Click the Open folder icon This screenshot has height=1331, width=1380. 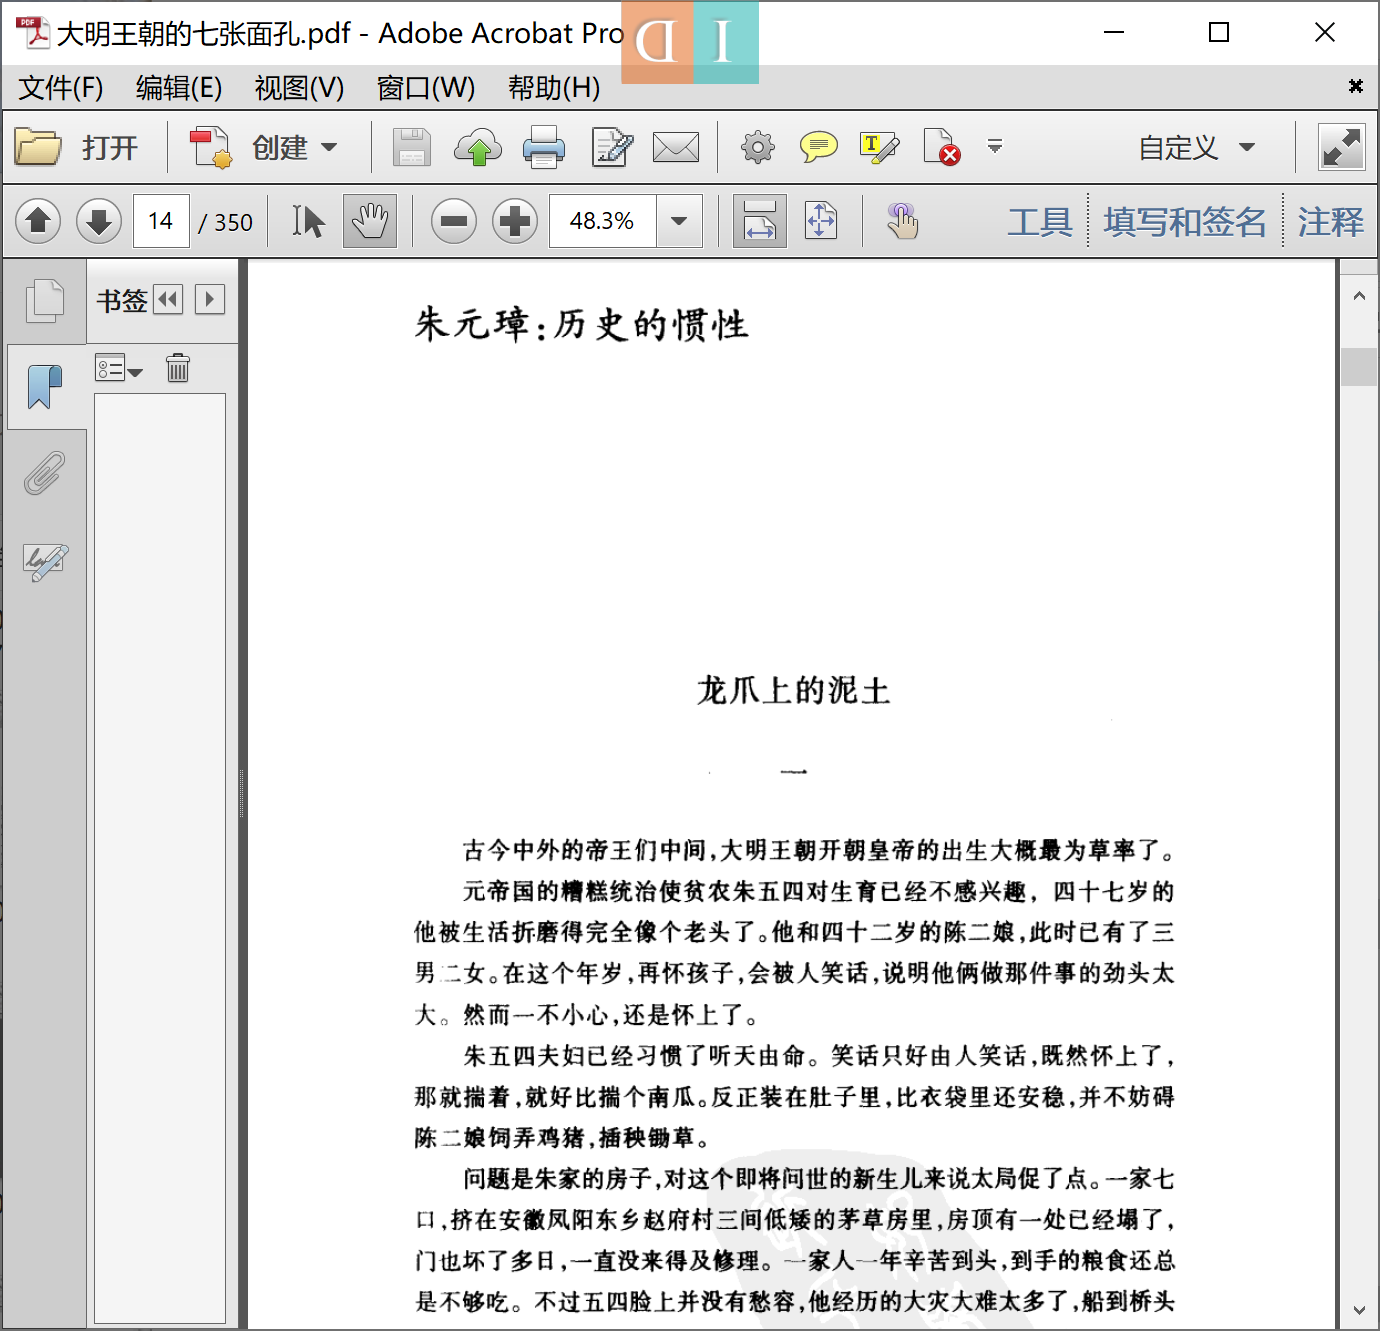coord(38,147)
